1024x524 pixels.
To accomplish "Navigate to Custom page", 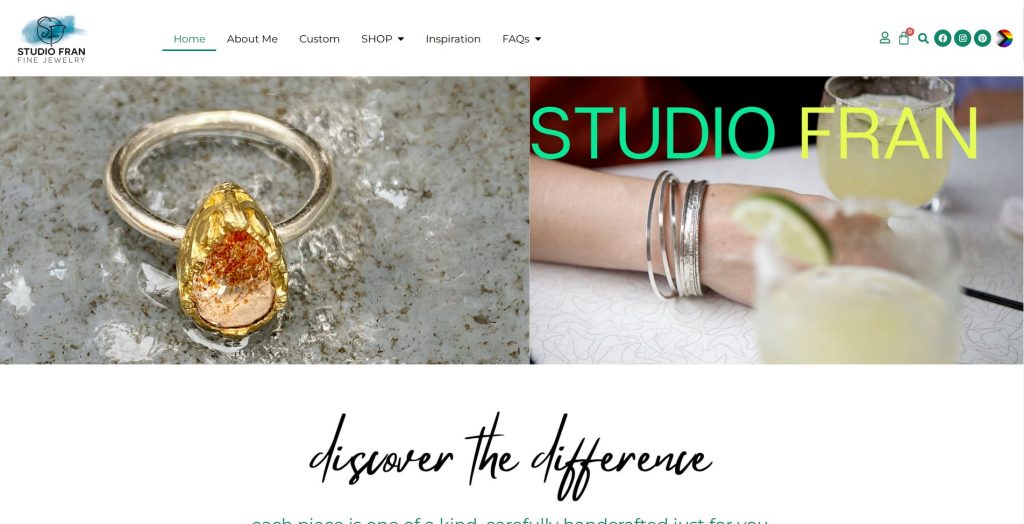I will click(319, 39).
